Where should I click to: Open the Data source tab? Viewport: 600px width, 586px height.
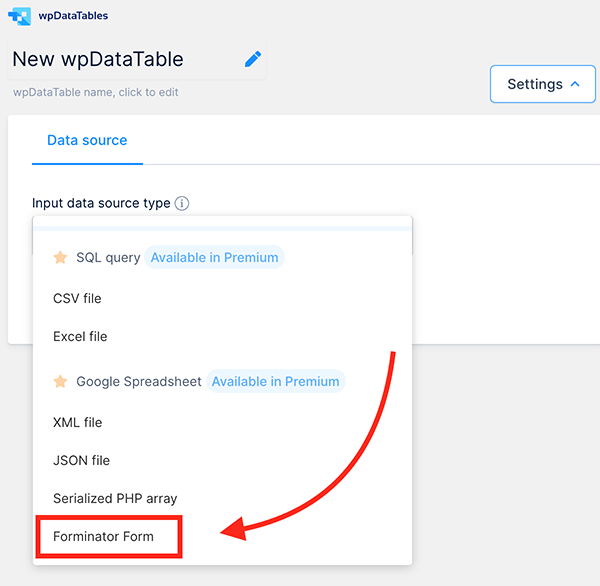pos(87,140)
